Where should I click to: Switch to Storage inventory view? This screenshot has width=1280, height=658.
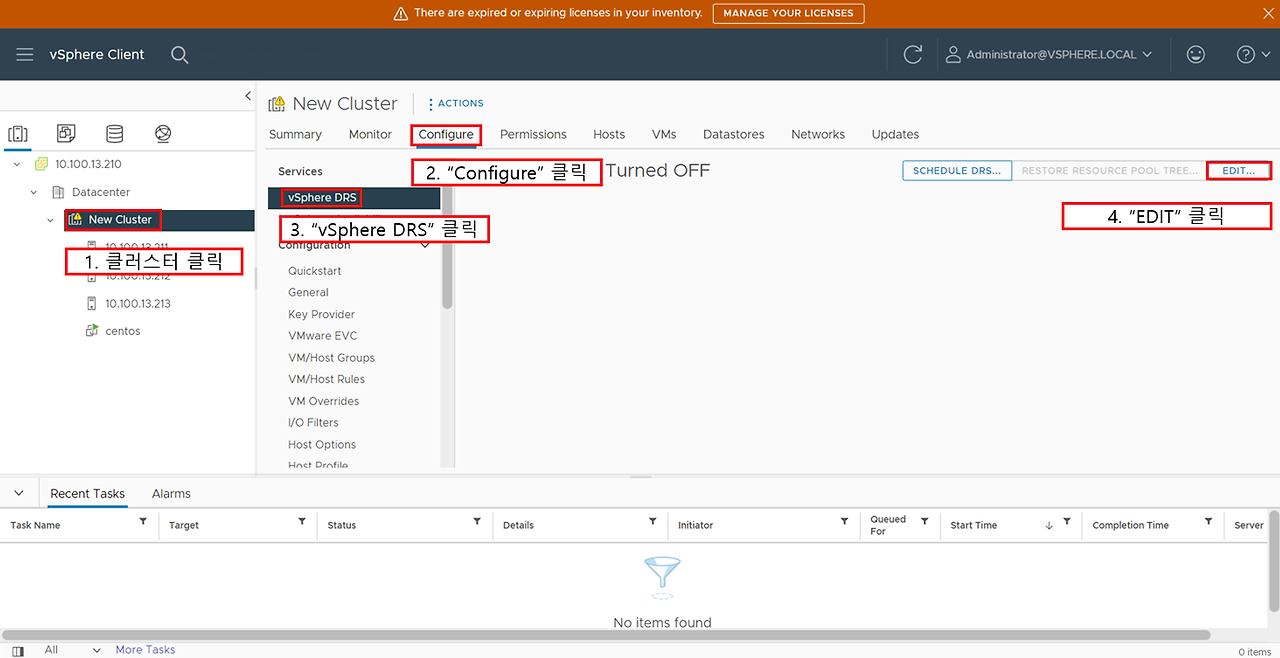[x=115, y=134]
